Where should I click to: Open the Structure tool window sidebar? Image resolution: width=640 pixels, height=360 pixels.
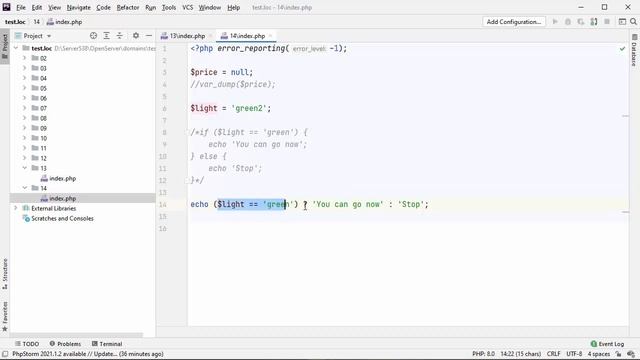(x=5, y=274)
